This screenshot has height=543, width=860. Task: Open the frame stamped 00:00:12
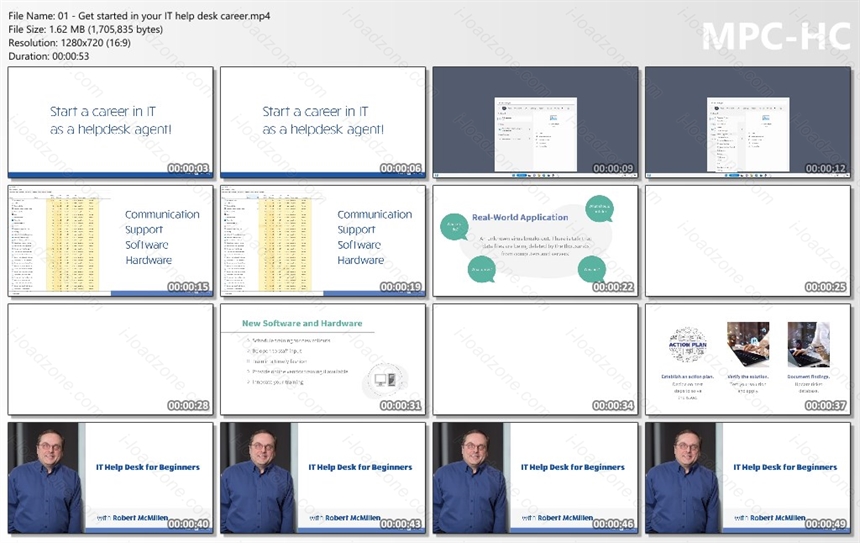pyautogui.click(x=748, y=122)
